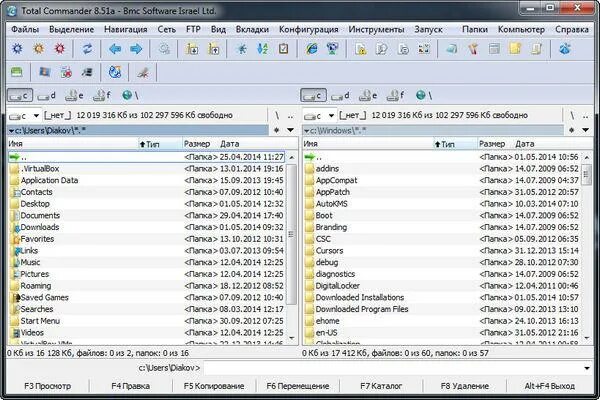Click the pack files folder icon with down arrow
The width and height of the screenshot is (600, 400).
coord(192,49)
